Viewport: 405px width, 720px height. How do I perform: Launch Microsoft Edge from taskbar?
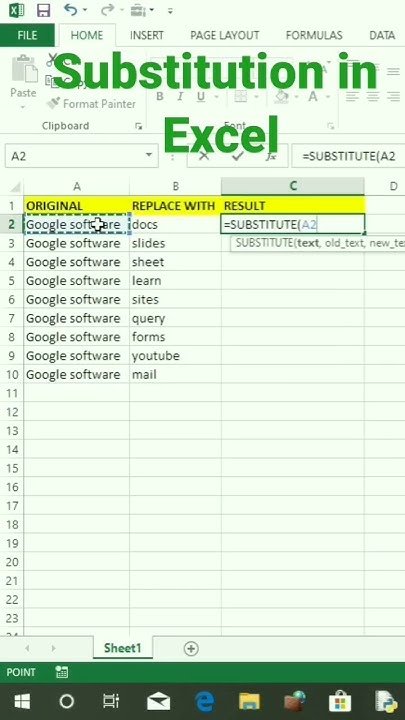pos(204,702)
